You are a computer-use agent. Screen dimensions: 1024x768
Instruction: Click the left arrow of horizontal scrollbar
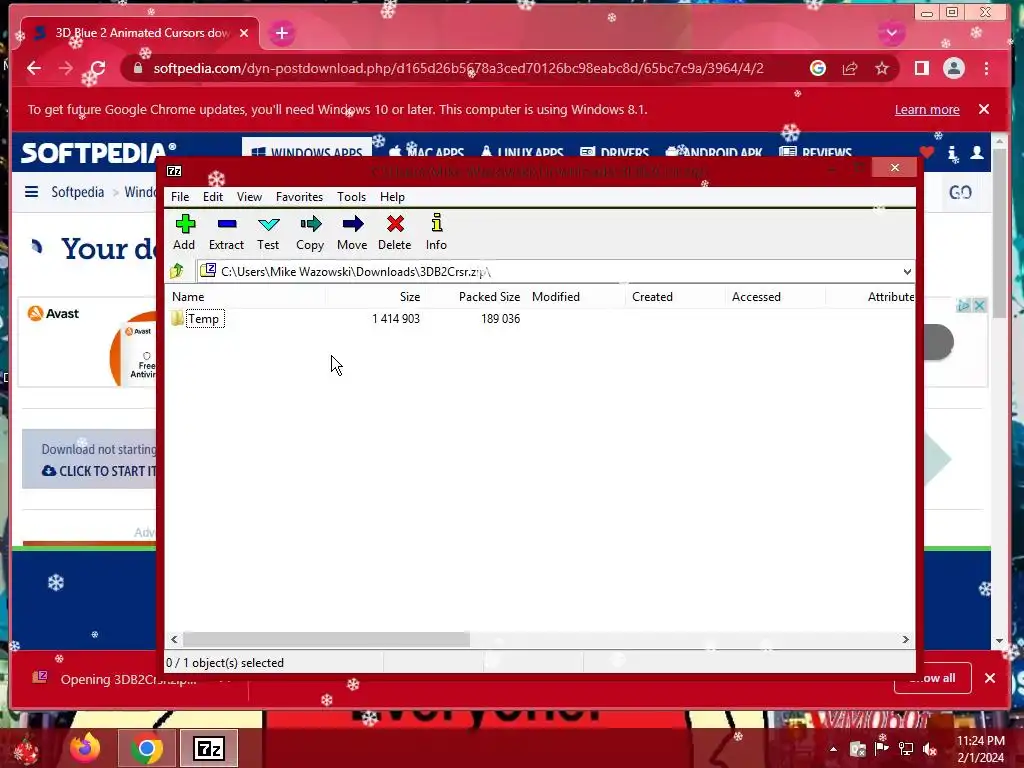[x=174, y=639]
